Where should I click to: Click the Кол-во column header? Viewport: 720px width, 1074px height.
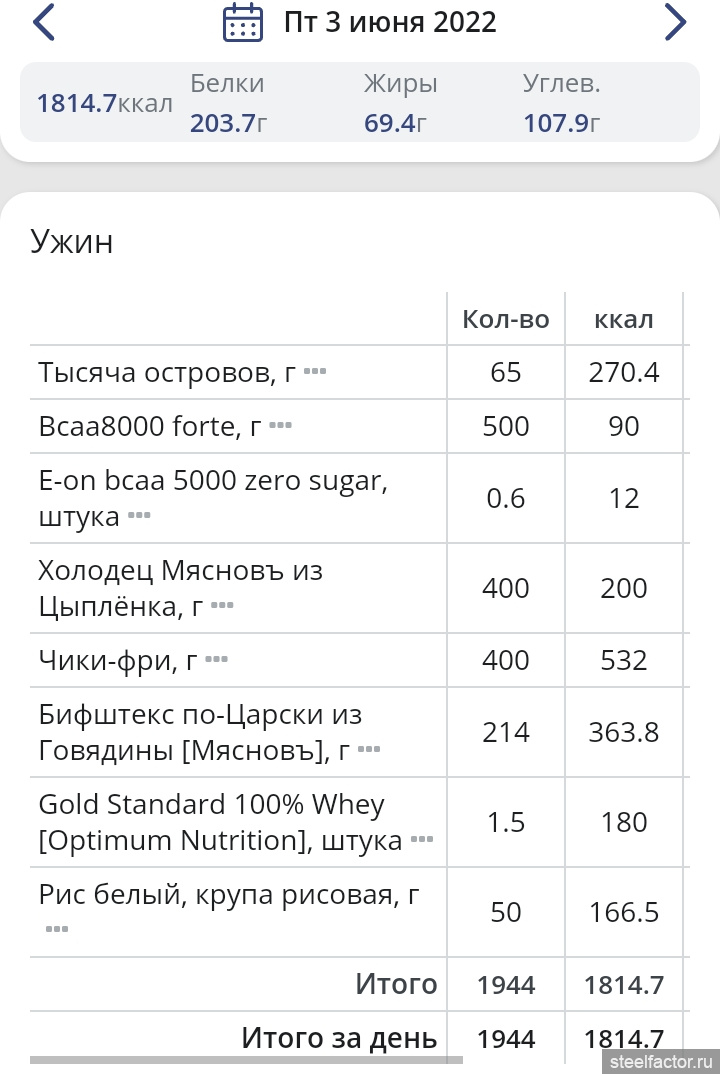point(506,319)
